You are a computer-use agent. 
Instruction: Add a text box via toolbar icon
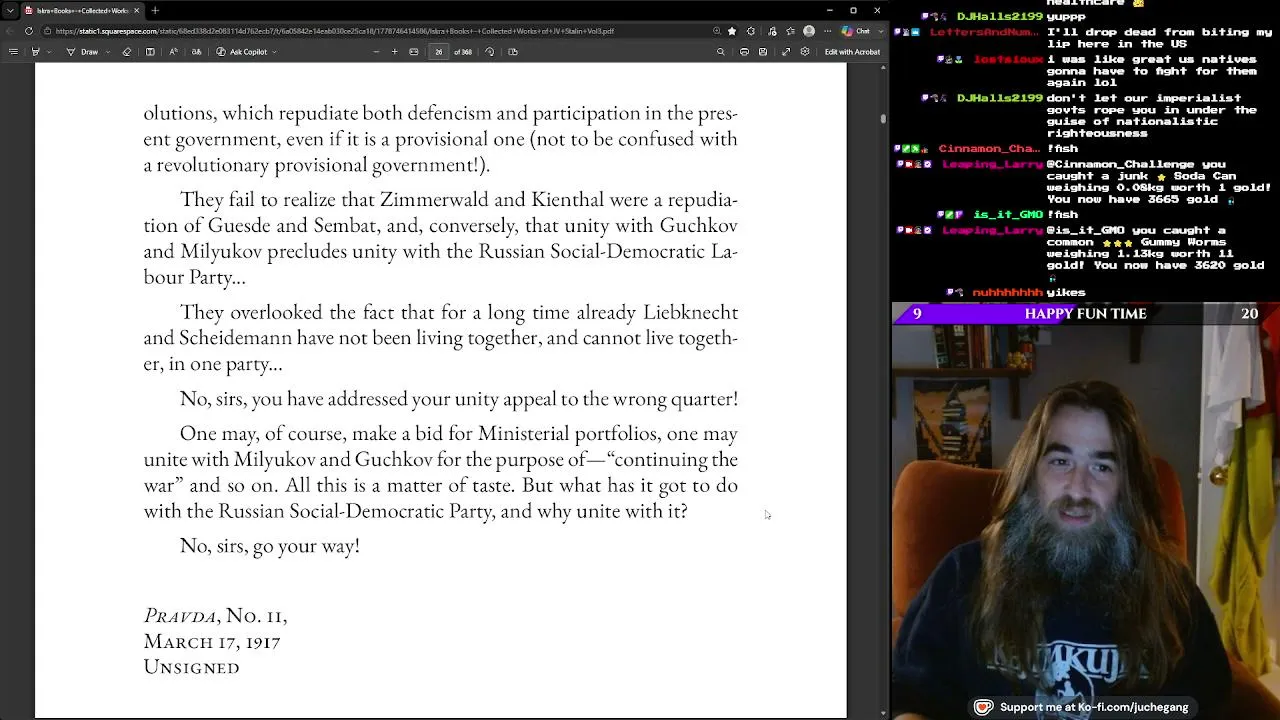coord(150,52)
